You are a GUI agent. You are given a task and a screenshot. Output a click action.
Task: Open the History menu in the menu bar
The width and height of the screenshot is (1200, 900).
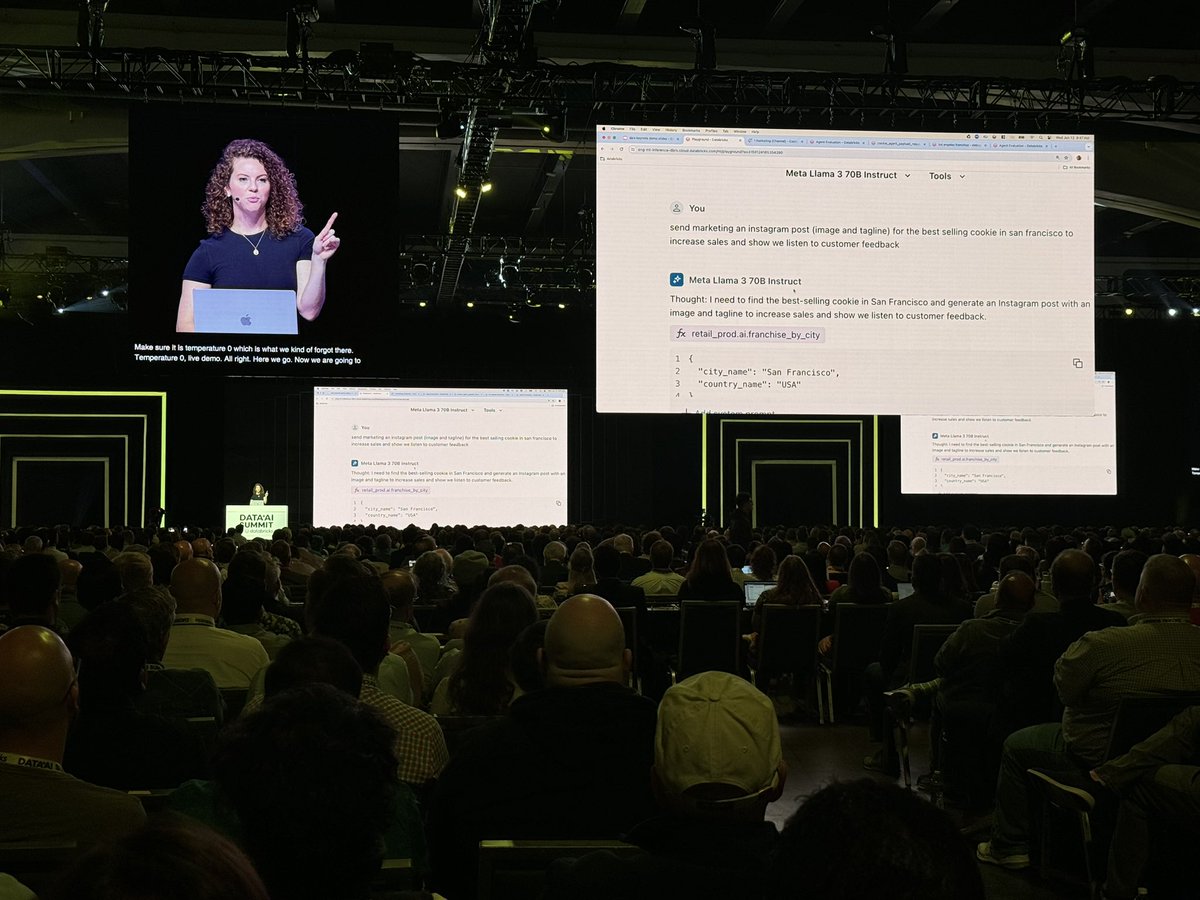(671, 130)
